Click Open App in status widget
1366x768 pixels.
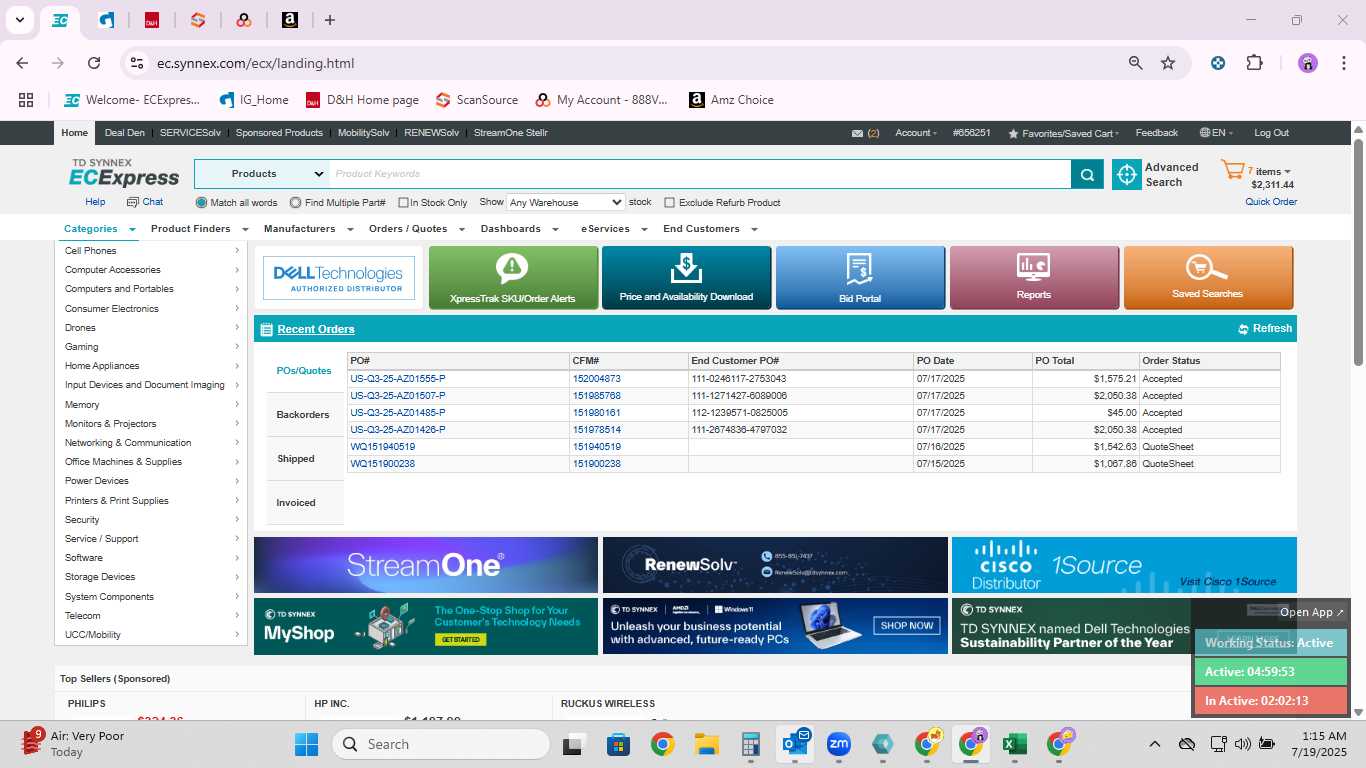point(1312,612)
